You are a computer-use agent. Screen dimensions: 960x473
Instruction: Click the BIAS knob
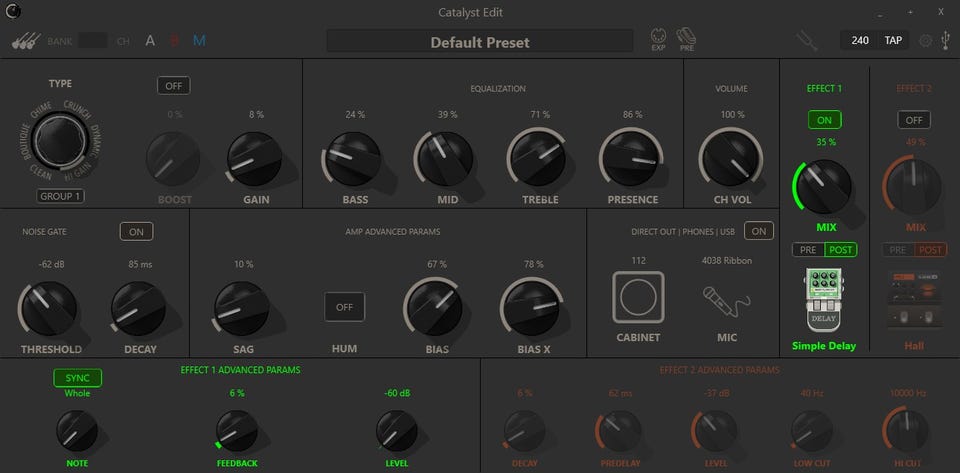pyautogui.click(x=435, y=308)
